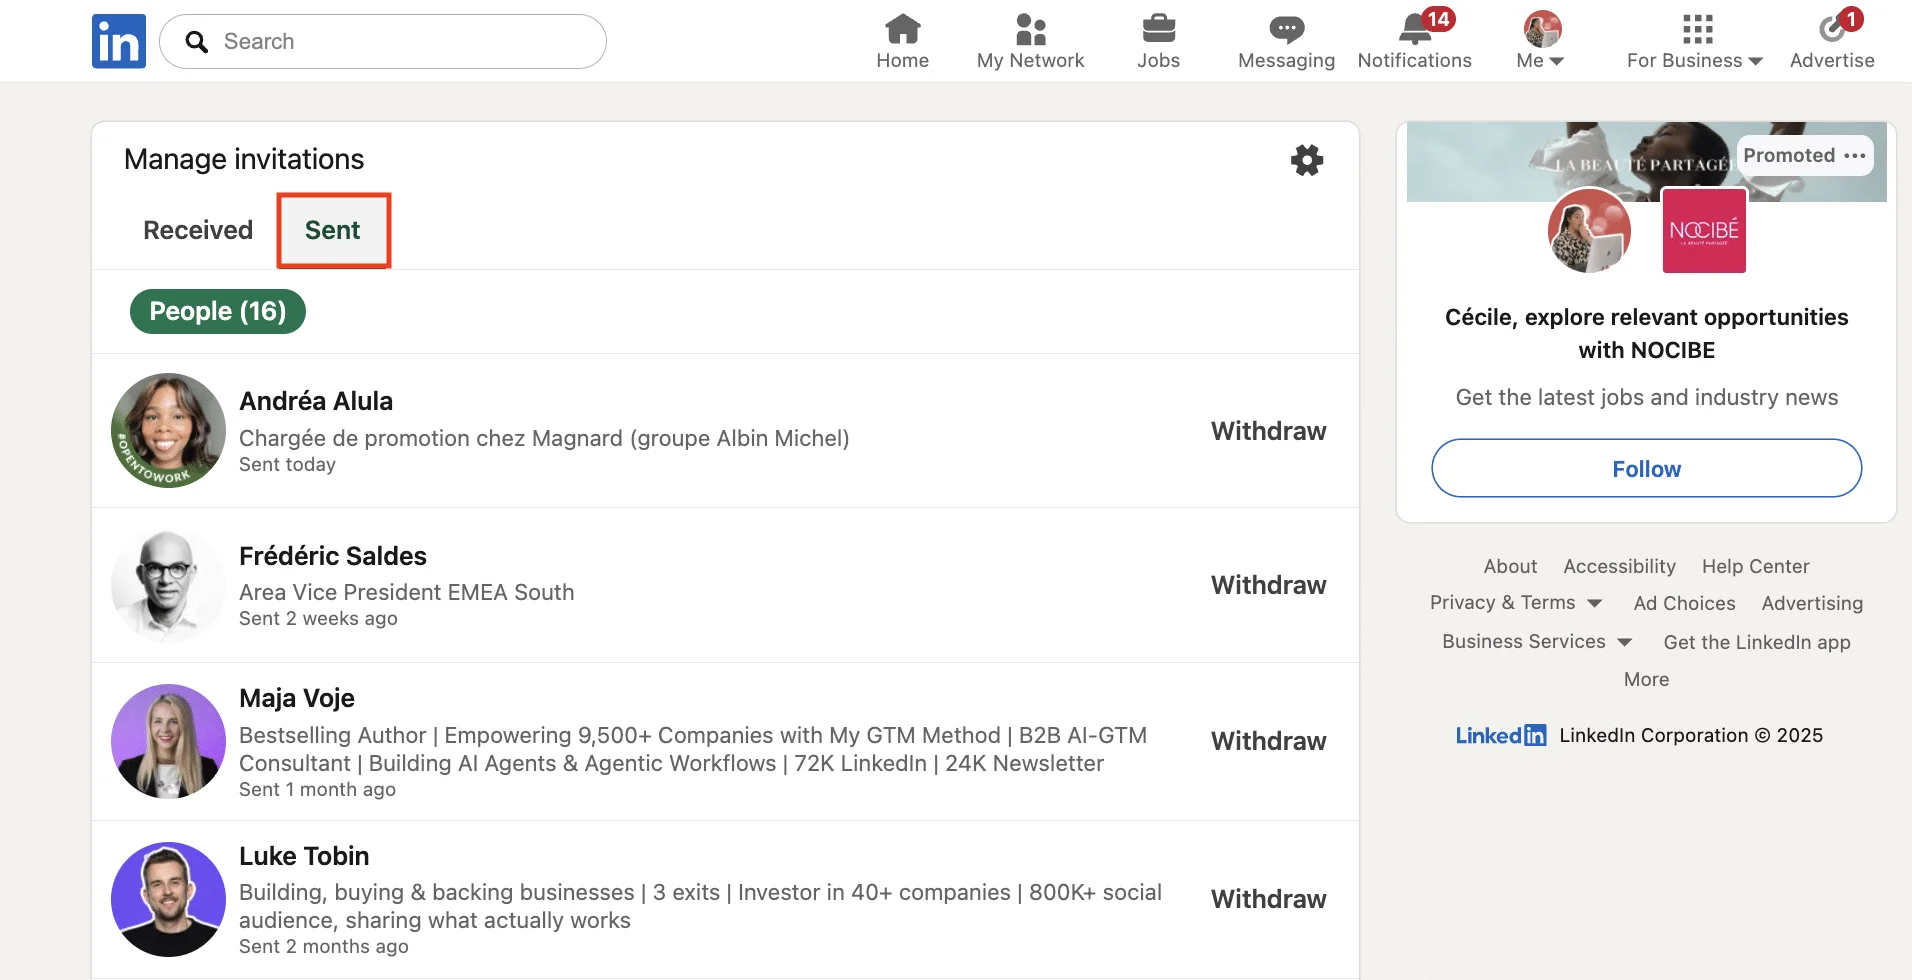Open the Jobs briefcase icon
This screenshot has height=980, width=1912.
[1158, 29]
